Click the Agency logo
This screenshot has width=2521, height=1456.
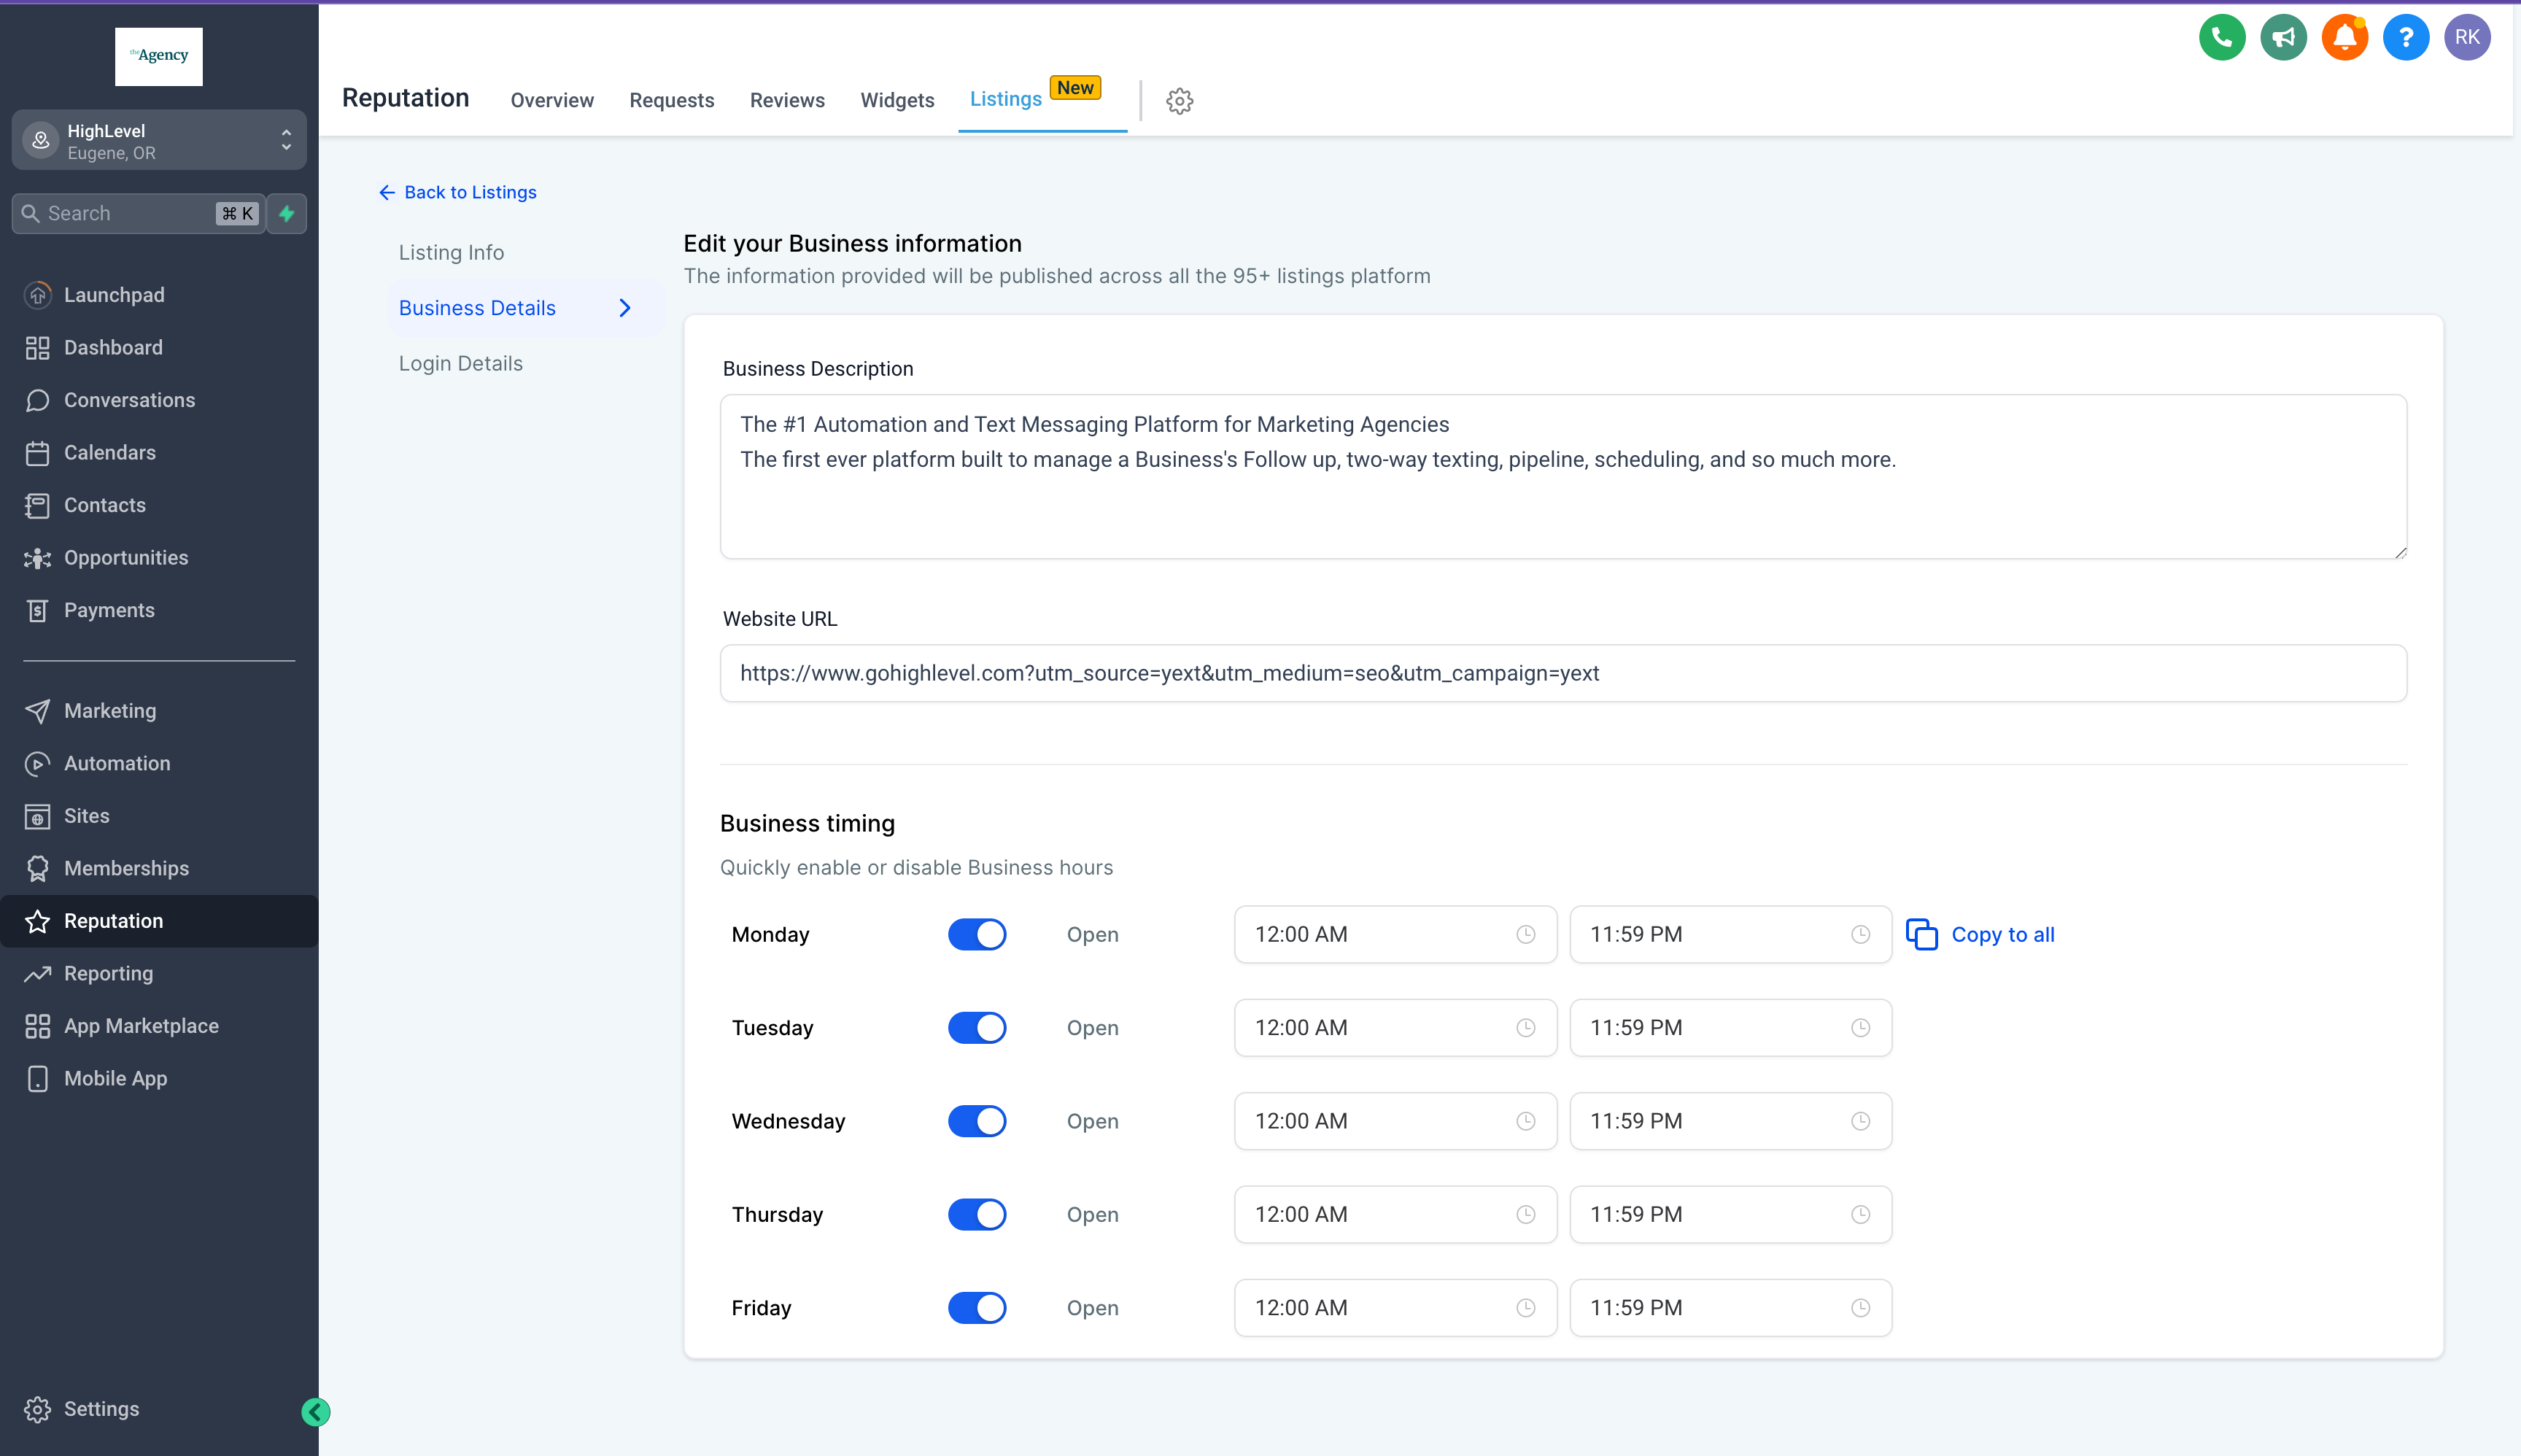coord(159,56)
